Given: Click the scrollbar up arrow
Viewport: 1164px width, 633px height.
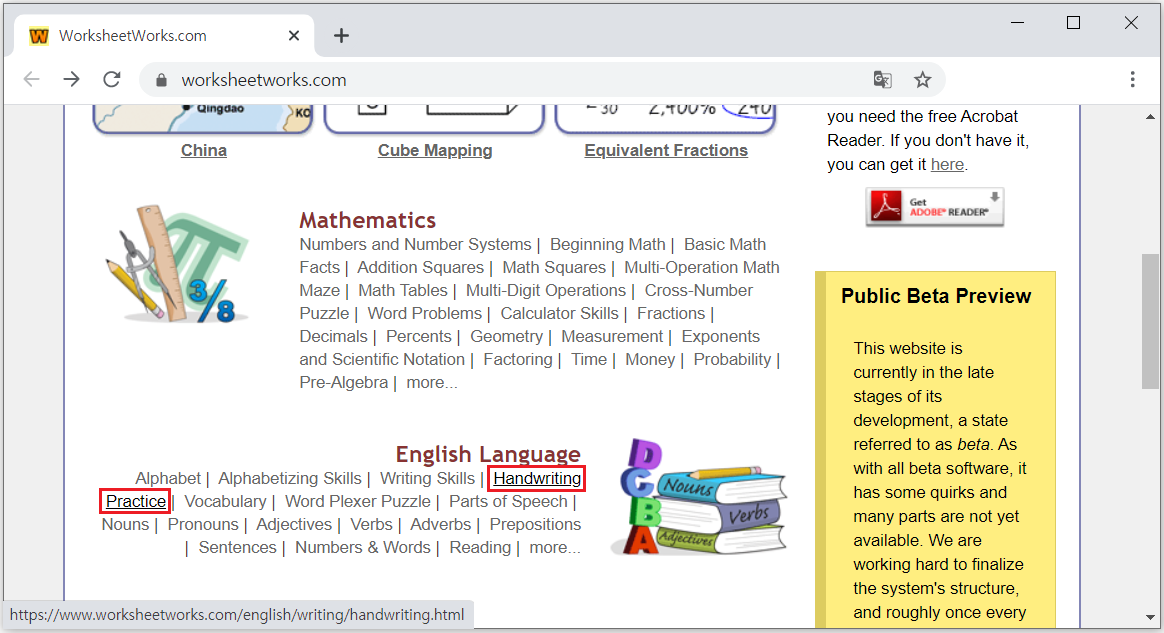Looking at the screenshot, I should pyautogui.click(x=1150, y=117).
